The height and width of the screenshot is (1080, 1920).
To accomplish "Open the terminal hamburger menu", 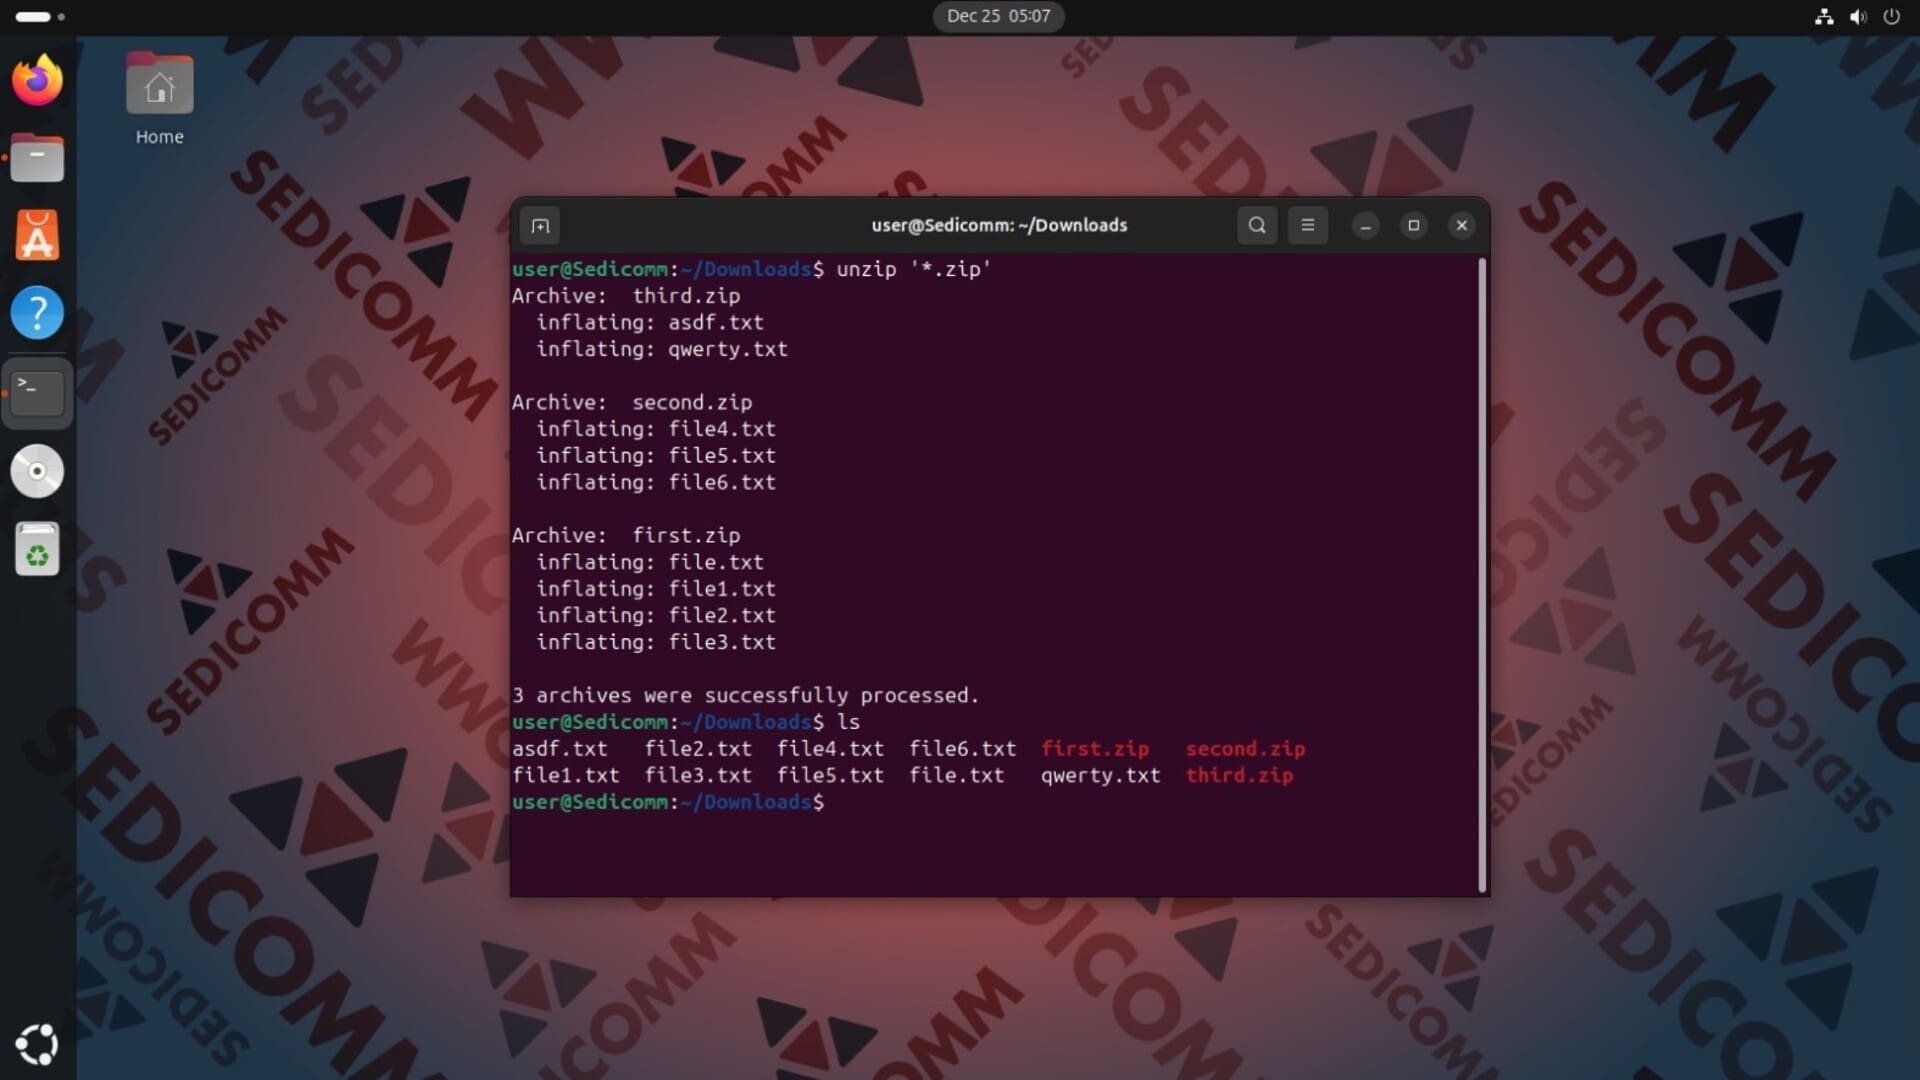I will click(x=1307, y=225).
